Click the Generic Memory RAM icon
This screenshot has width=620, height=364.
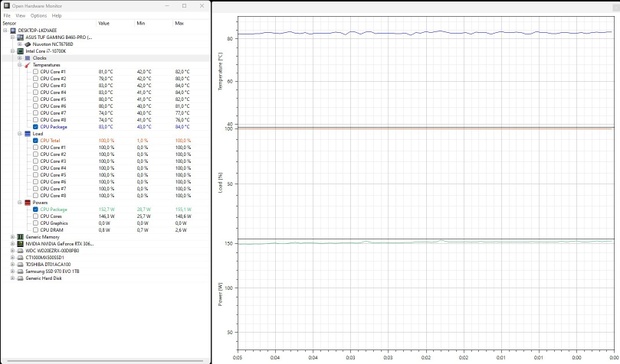20,237
